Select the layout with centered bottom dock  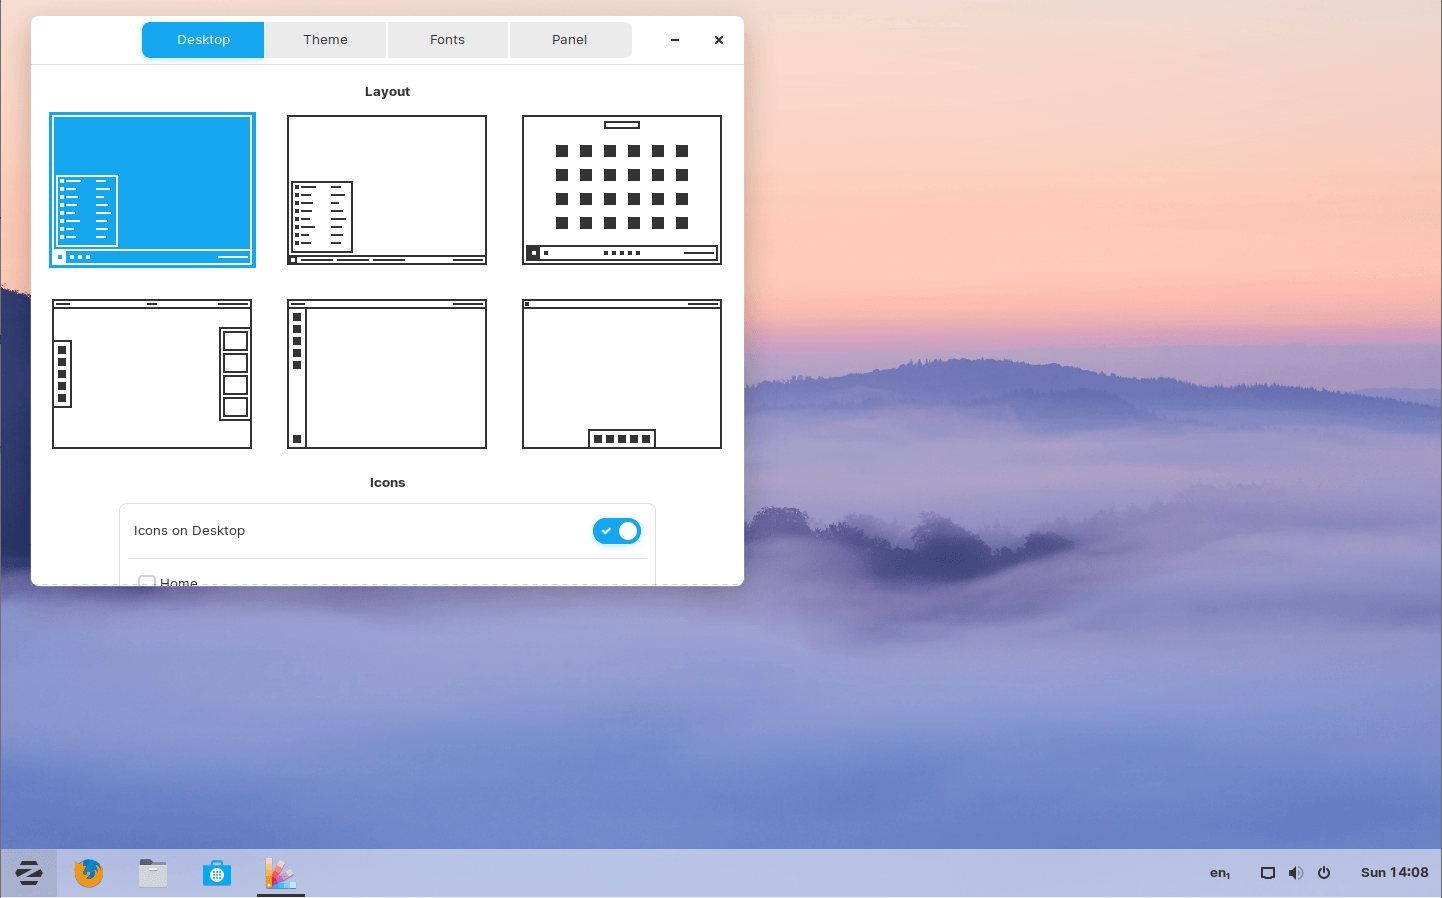[x=621, y=374]
